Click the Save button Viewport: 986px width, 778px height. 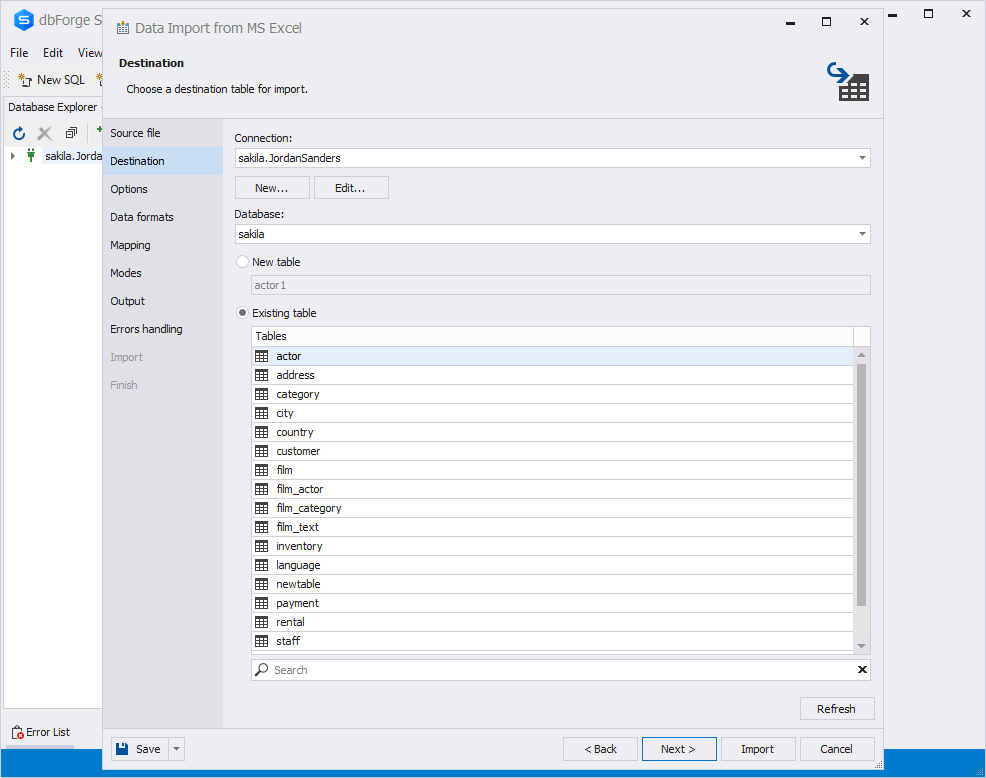140,748
